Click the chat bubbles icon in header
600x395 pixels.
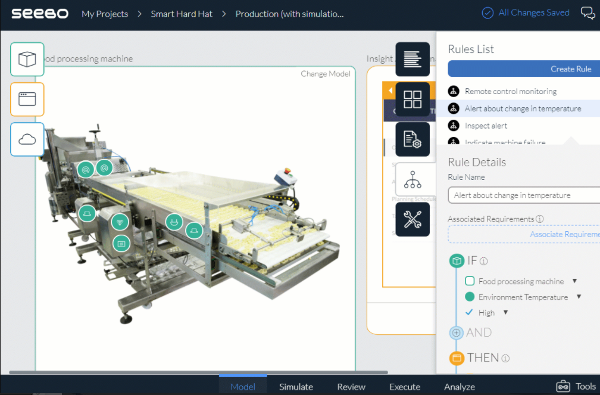(x=588, y=13)
